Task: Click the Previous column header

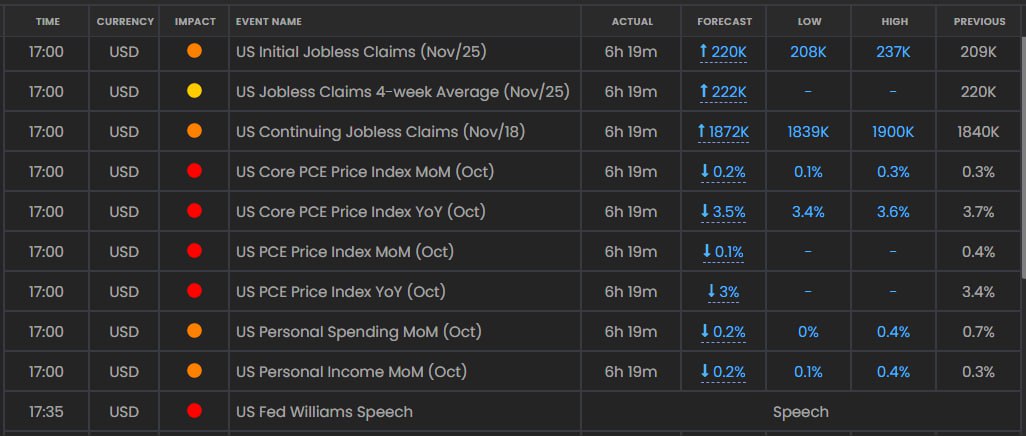Action: pyautogui.click(x=979, y=21)
